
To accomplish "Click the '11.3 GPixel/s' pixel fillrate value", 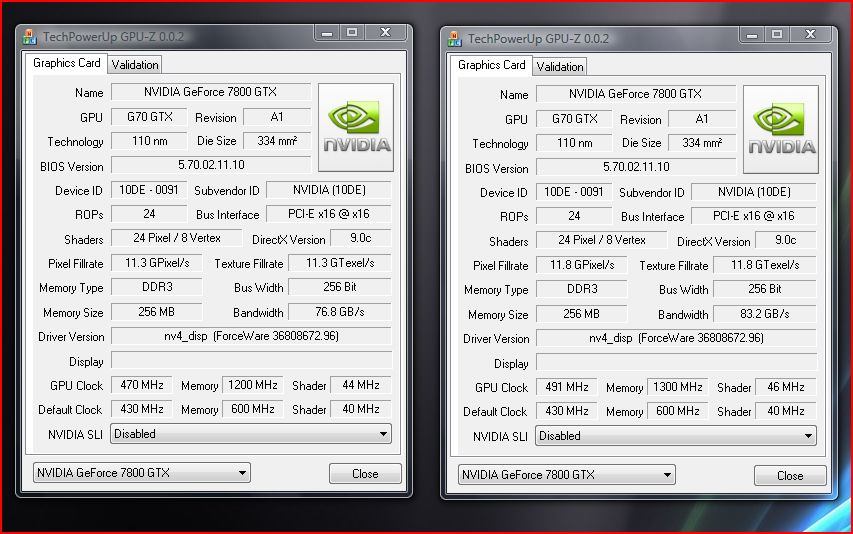I will coord(157,263).
